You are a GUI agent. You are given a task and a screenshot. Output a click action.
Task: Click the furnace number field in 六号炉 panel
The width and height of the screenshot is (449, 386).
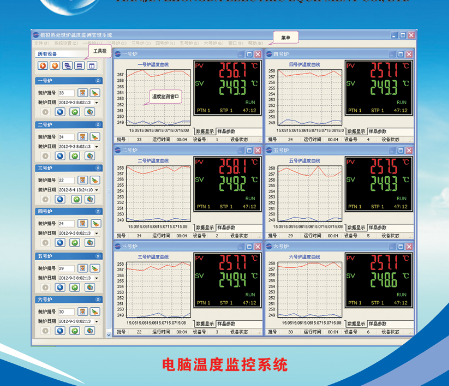tap(66, 312)
